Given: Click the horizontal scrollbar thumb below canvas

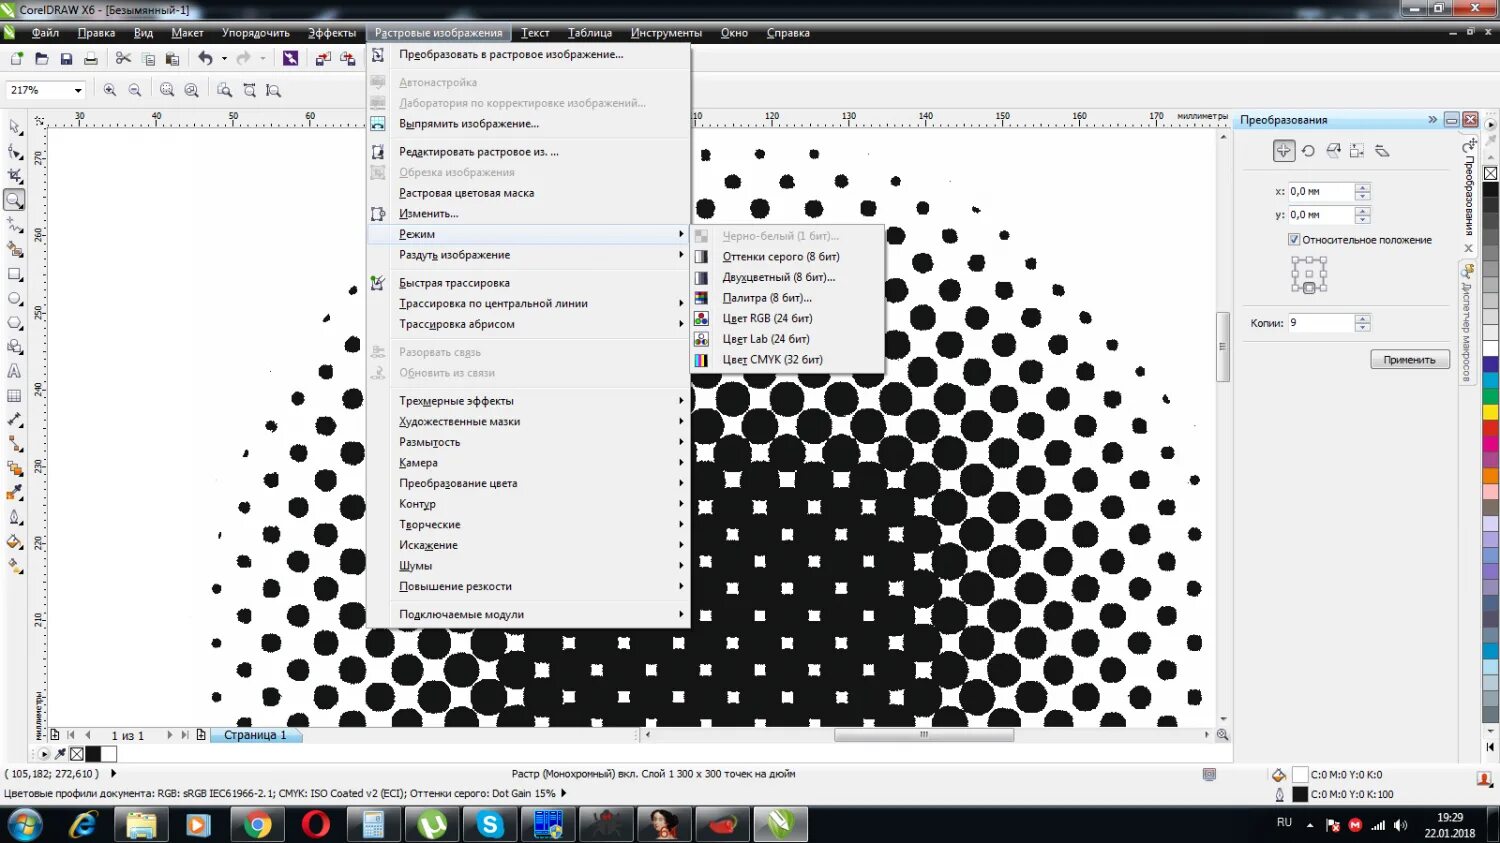Looking at the screenshot, I should [924, 735].
